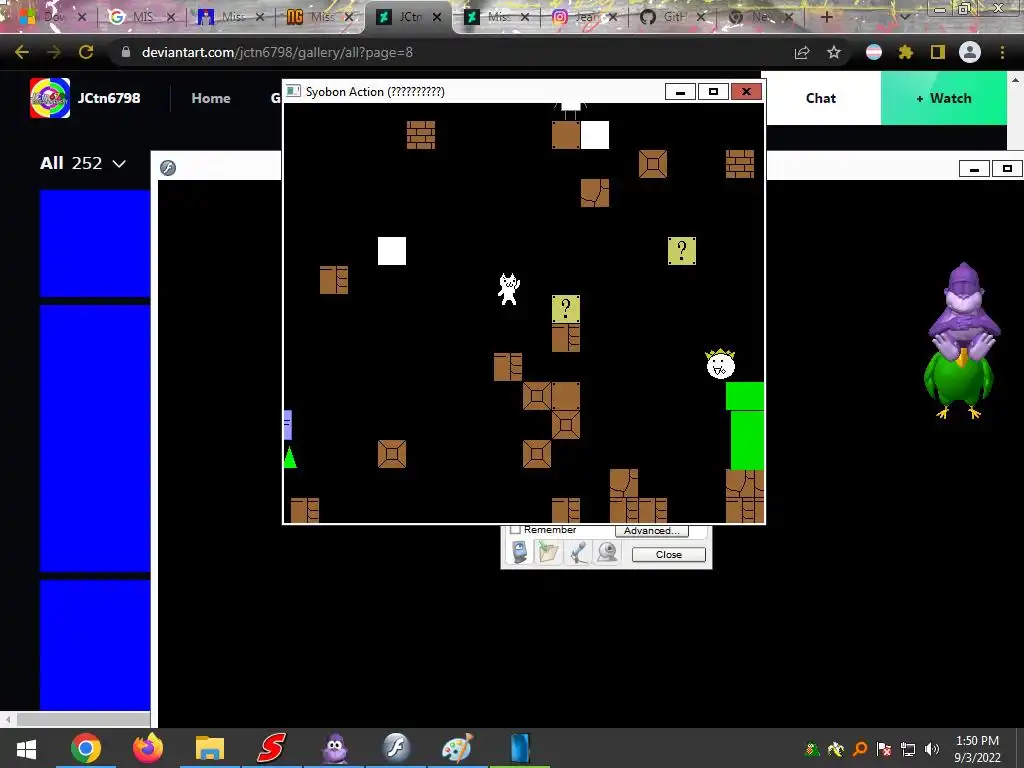The image size is (1024, 768).
Task: Open the Chrome extensions puzzle menu
Action: click(x=906, y=52)
